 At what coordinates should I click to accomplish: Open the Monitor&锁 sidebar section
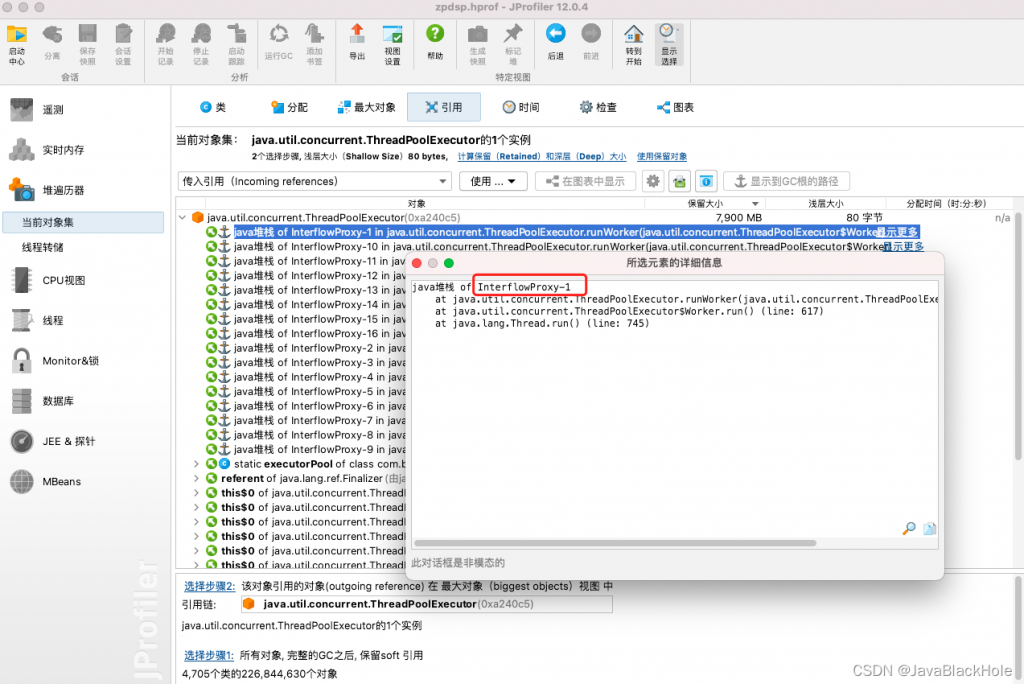click(55, 361)
